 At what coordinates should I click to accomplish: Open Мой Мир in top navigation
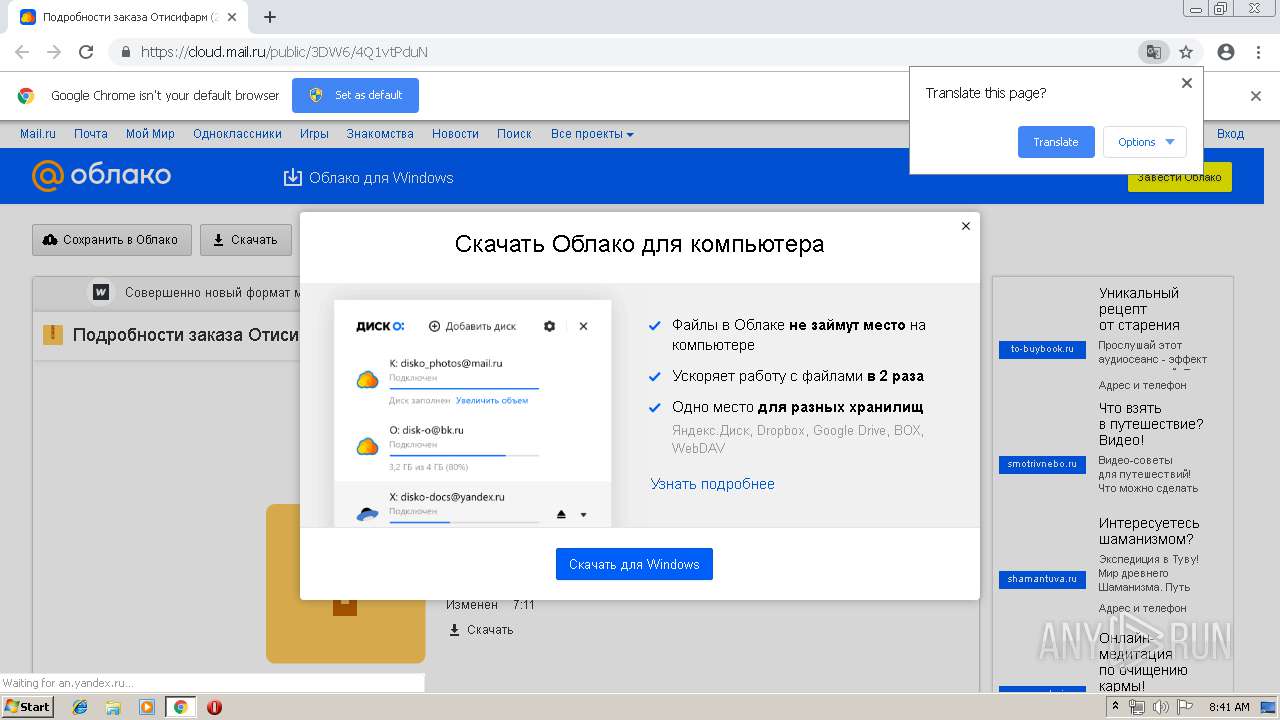150,134
